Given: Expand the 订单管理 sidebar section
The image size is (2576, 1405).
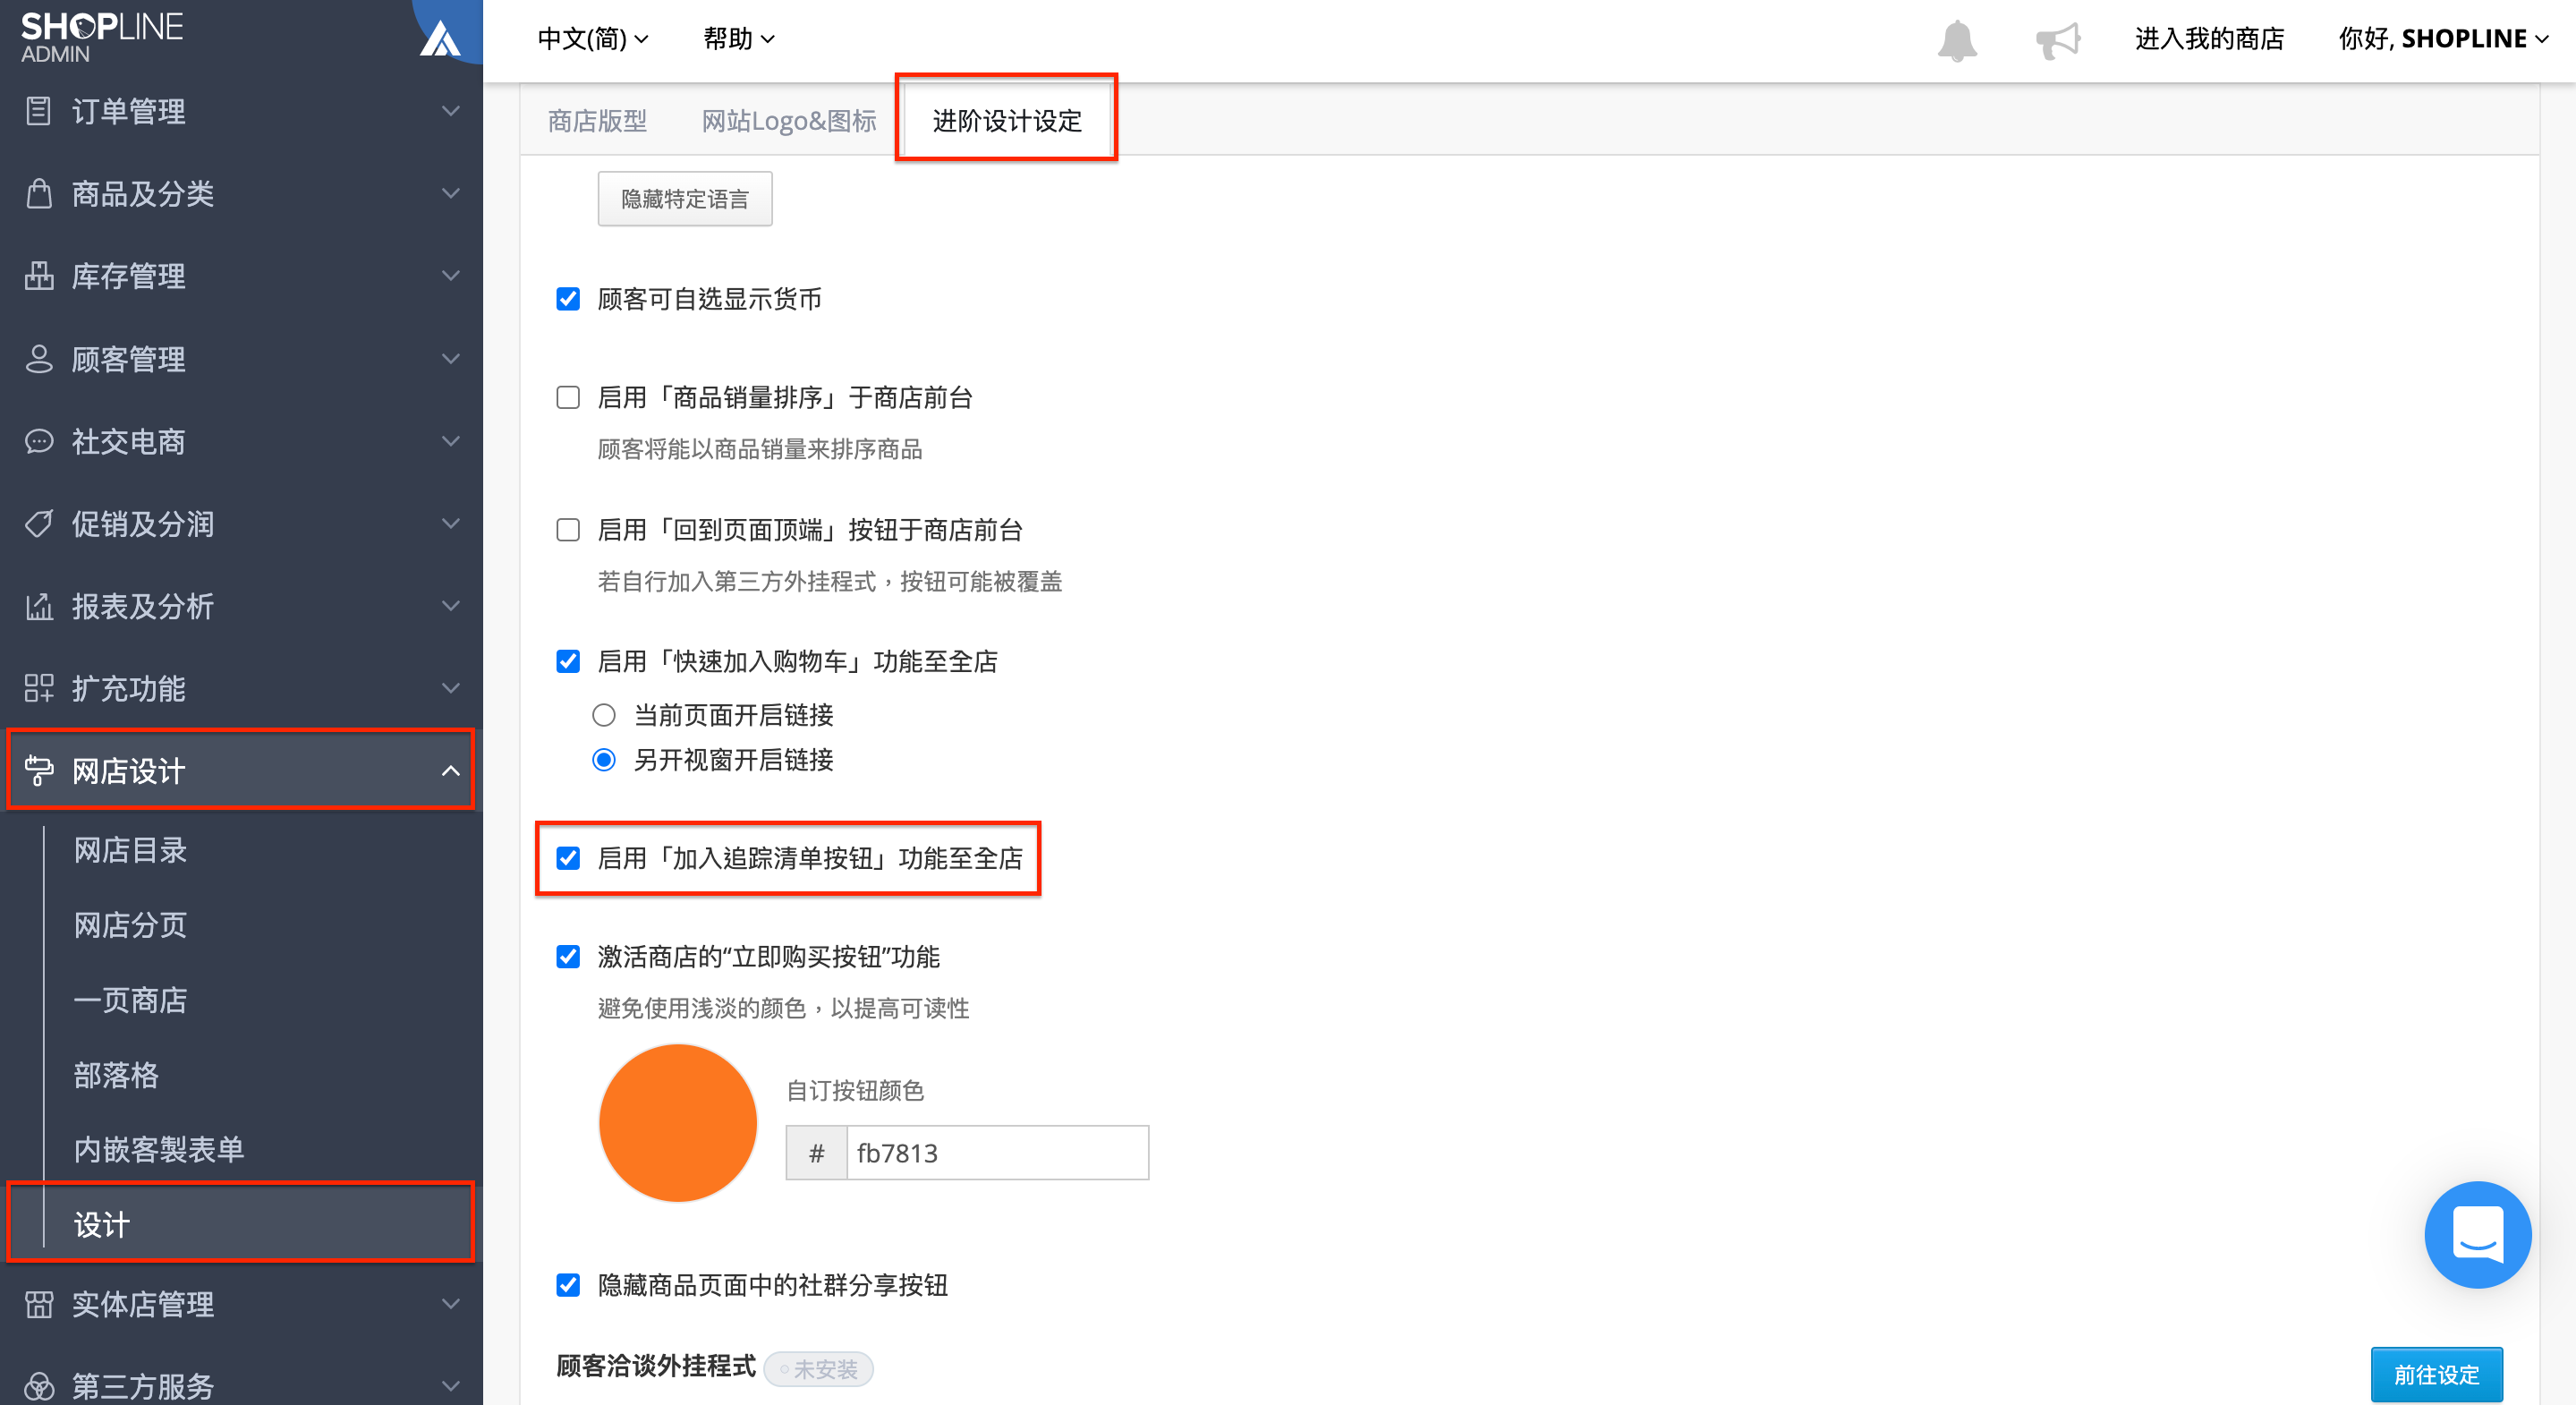Looking at the screenshot, I should point(241,111).
